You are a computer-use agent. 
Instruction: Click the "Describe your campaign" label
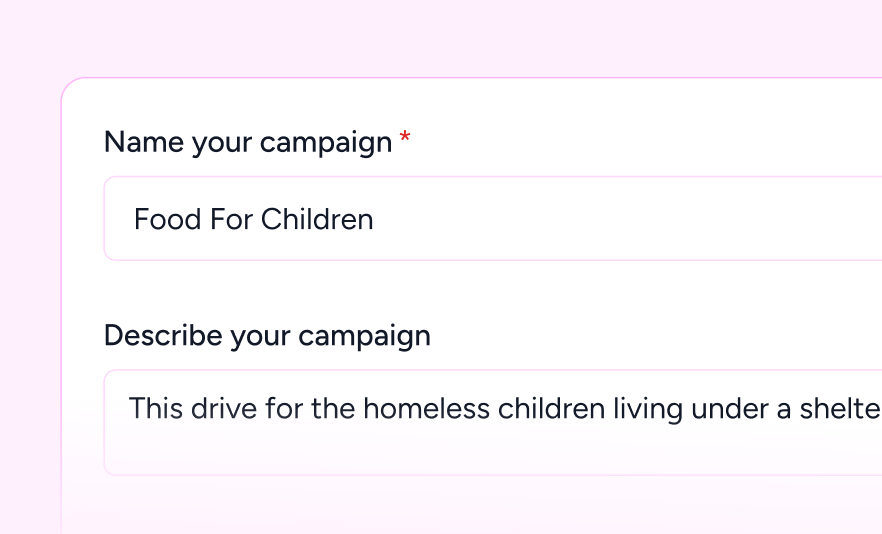pyautogui.click(x=267, y=336)
